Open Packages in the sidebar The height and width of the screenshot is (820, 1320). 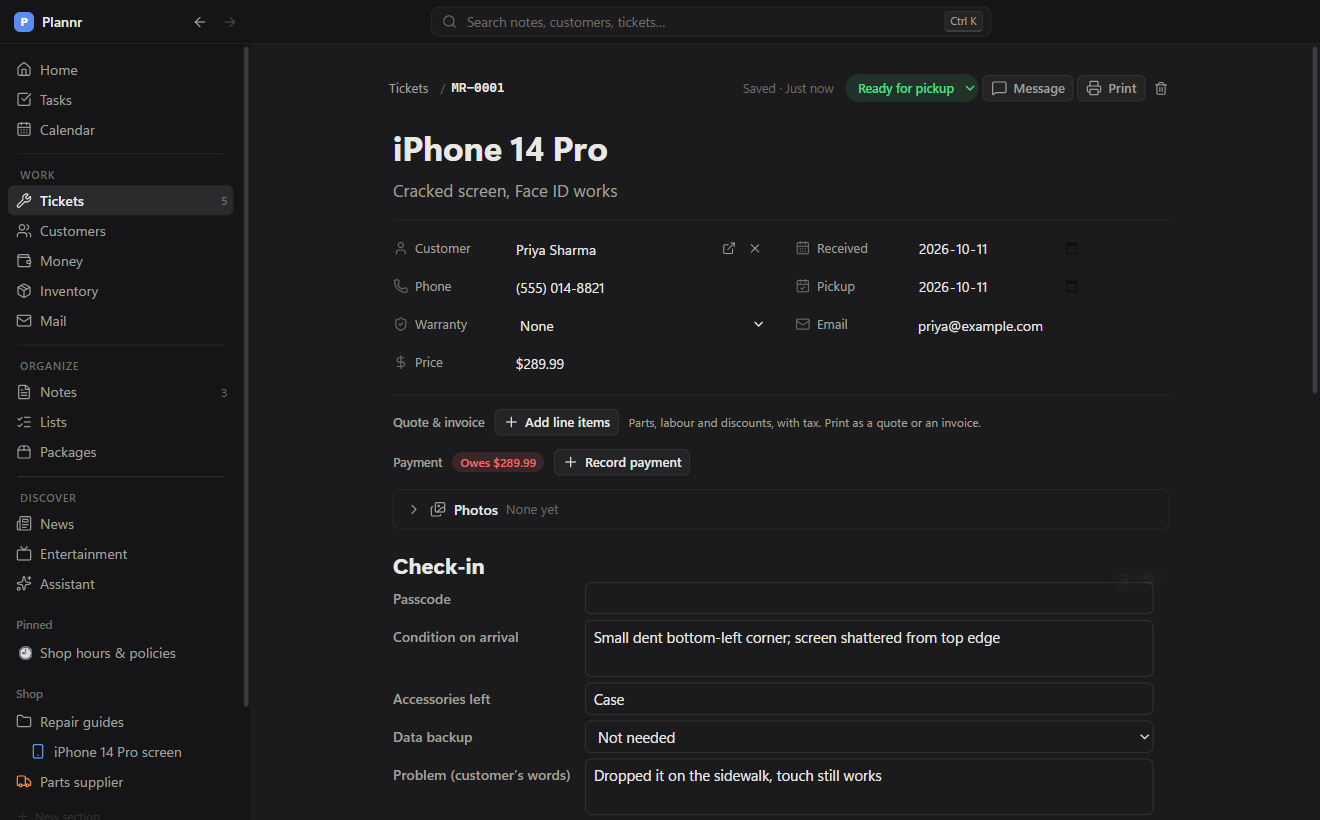(121, 452)
